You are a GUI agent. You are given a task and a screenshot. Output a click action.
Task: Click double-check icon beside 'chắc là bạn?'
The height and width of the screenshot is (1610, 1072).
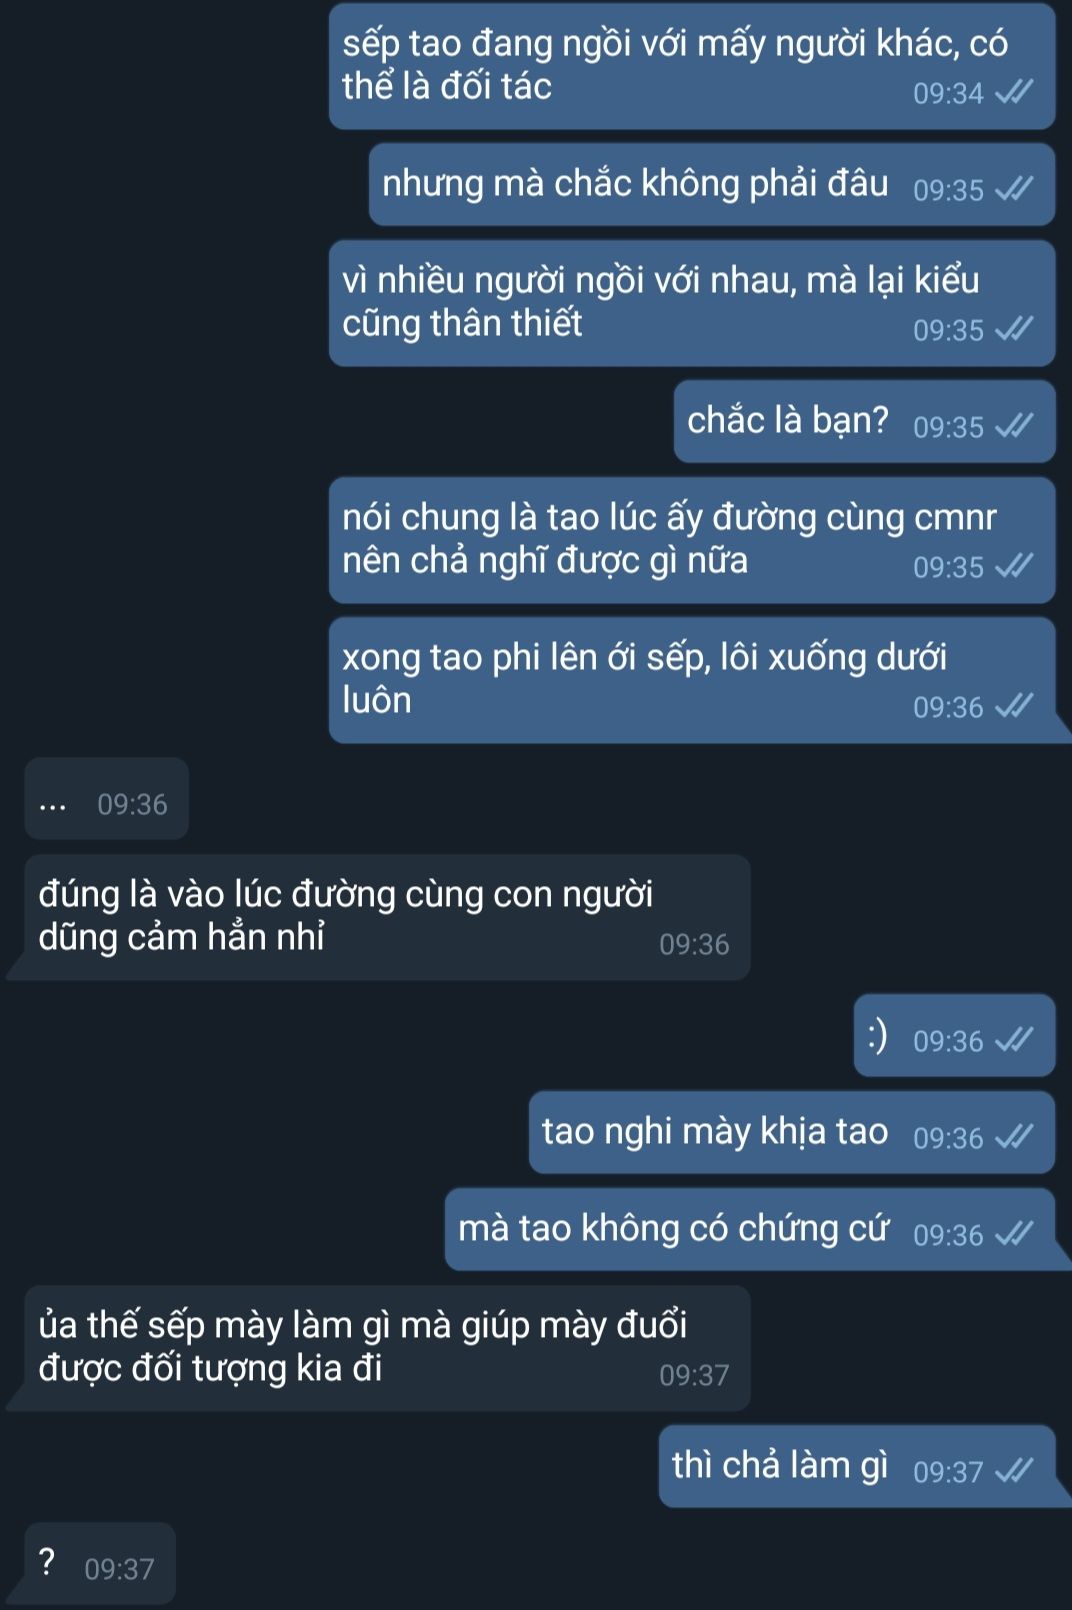click(1014, 427)
